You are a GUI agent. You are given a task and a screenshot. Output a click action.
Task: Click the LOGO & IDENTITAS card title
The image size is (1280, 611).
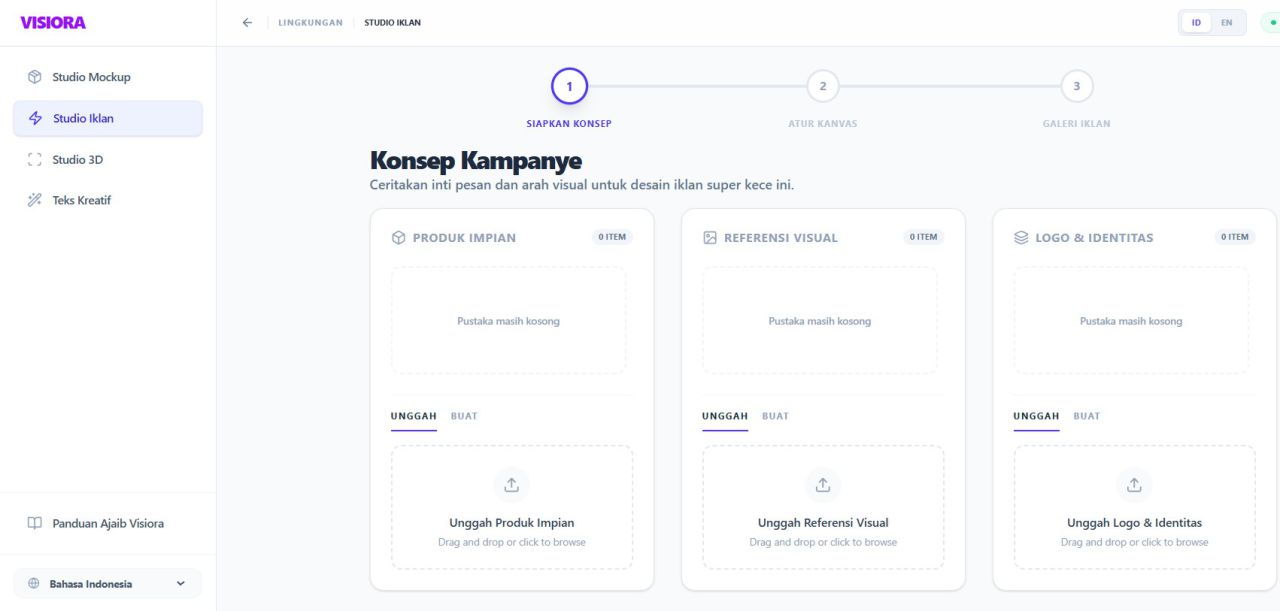(x=1094, y=238)
